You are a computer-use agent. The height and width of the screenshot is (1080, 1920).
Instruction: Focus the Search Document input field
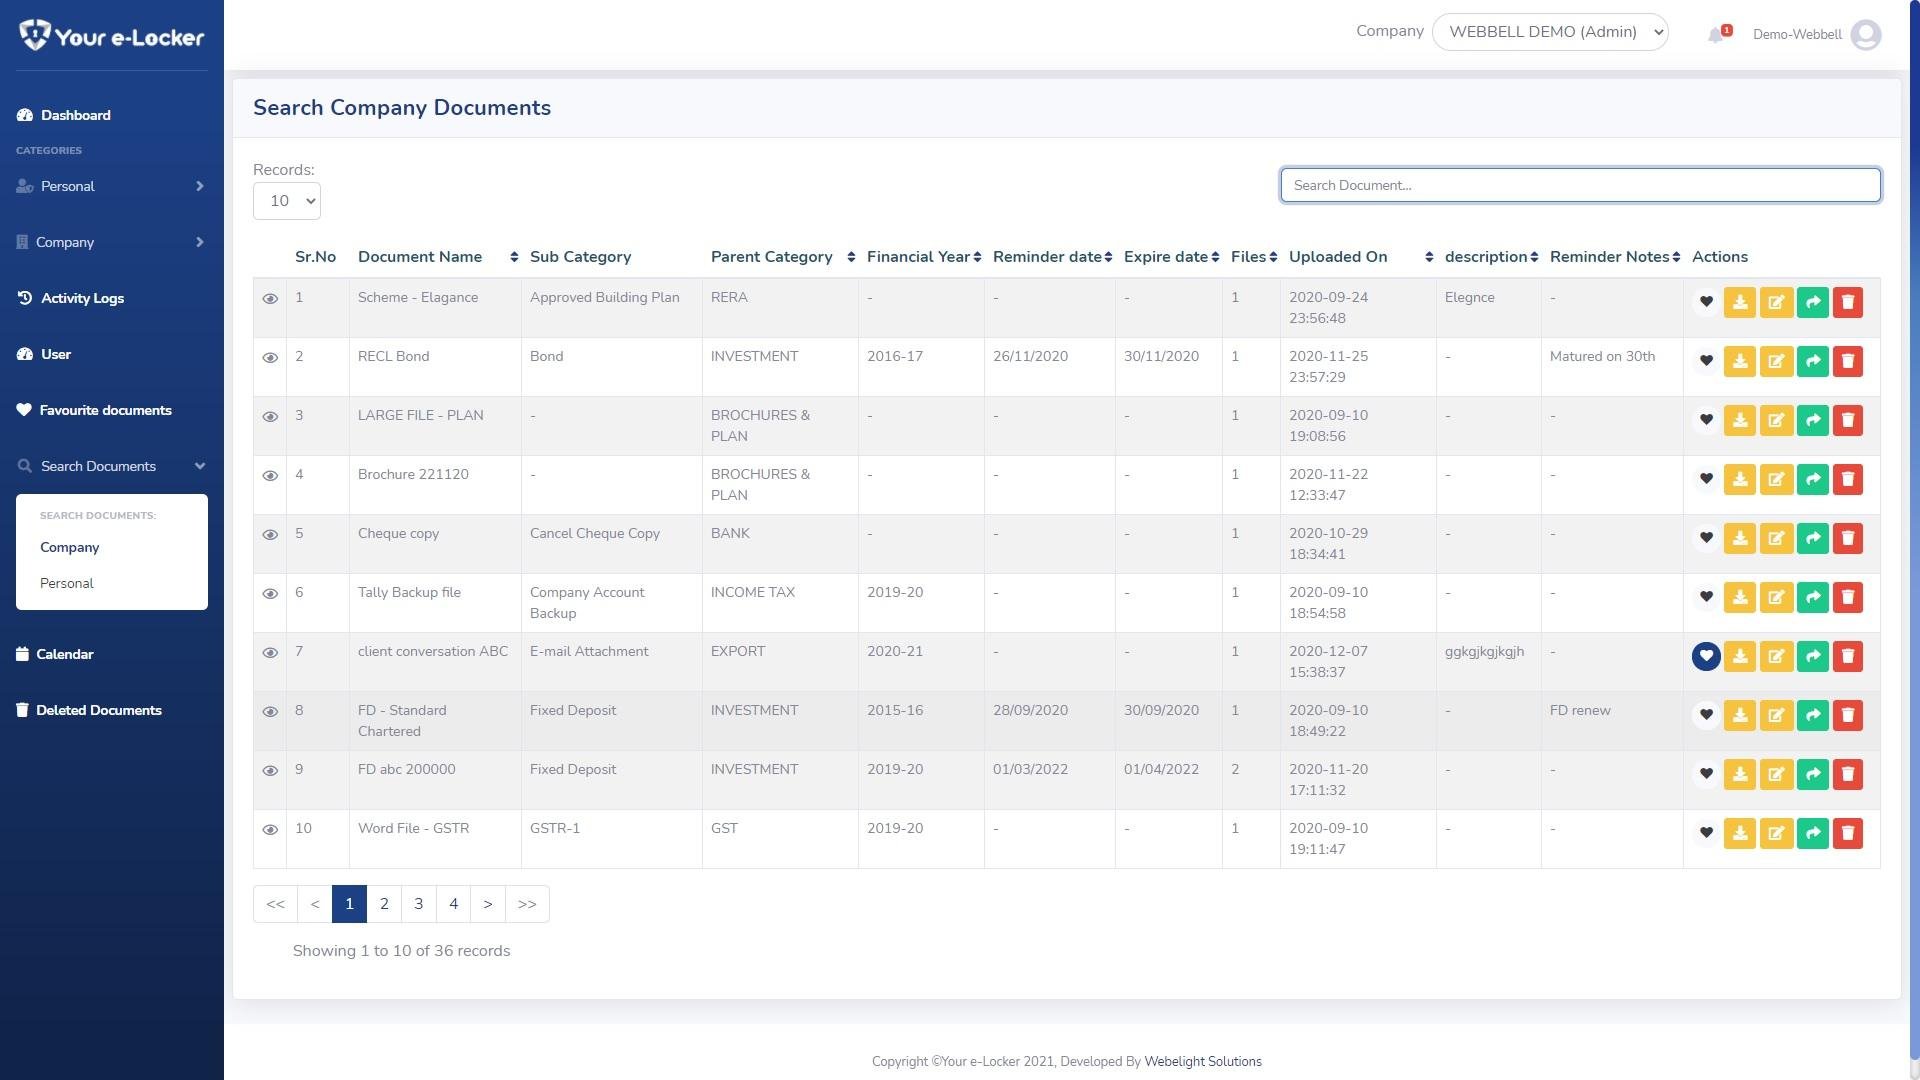tap(1580, 185)
